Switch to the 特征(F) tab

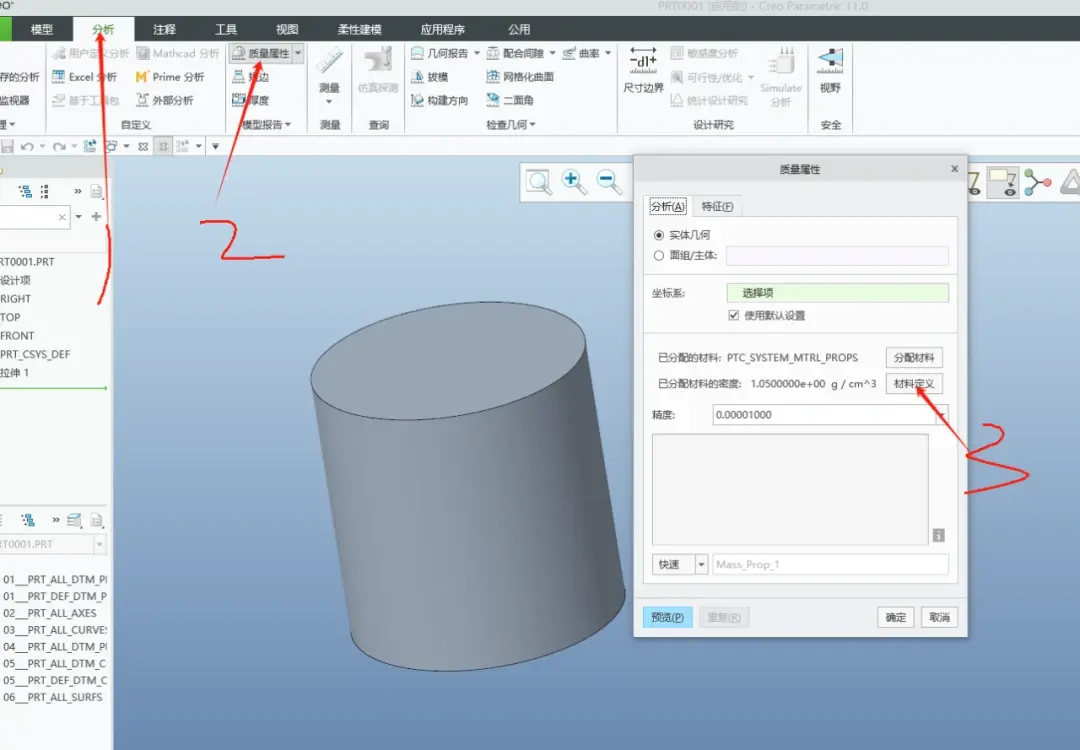716,207
